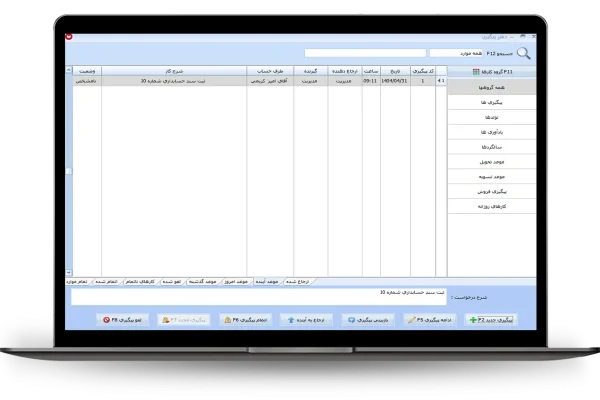Click the grid icon beside گروه کارها F11
Screen dimensions: 600x400
[x=474, y=72]
